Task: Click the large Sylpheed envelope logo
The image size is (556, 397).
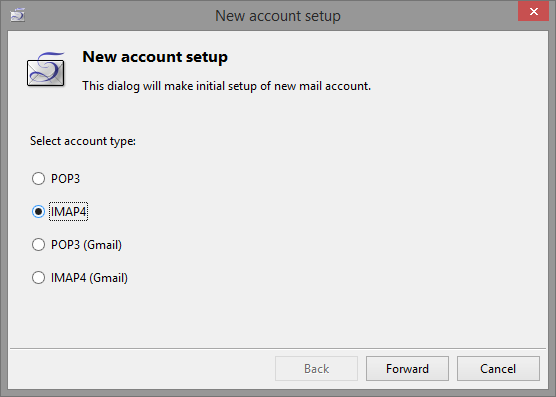Action: pyautogui.click(x=46, y=69)
